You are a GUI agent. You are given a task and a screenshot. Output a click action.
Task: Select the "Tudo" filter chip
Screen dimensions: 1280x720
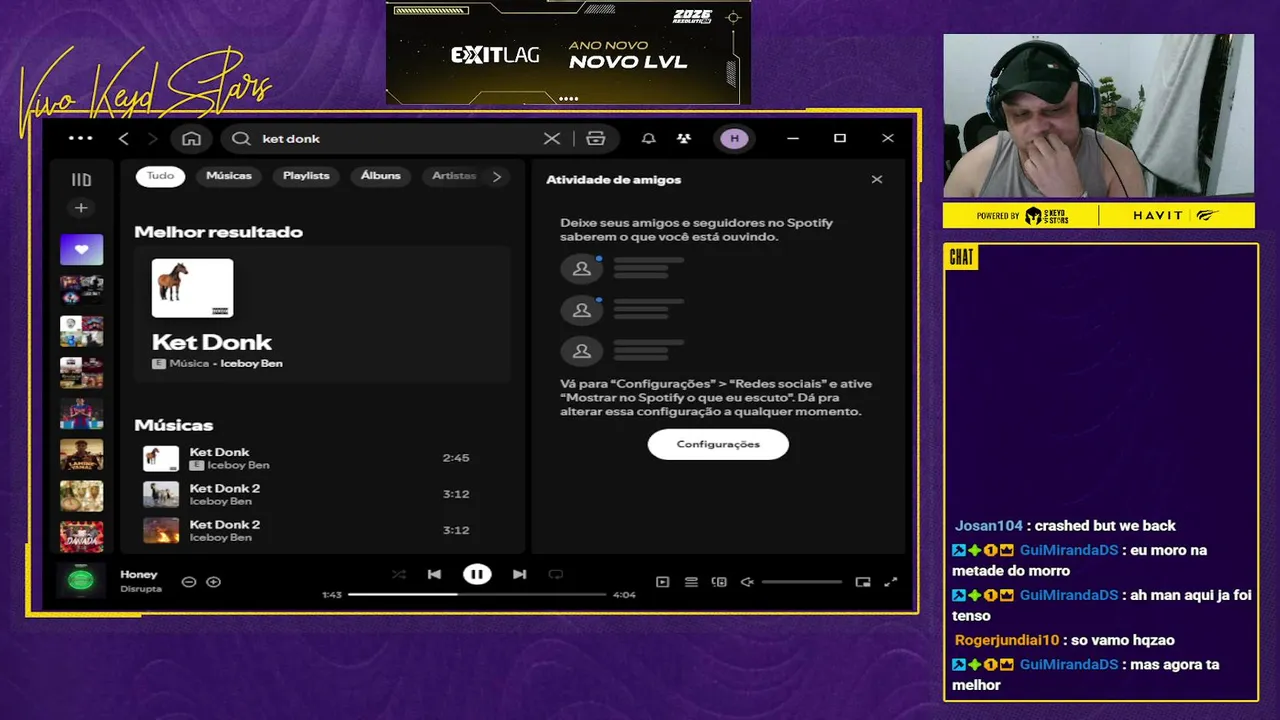160,176
